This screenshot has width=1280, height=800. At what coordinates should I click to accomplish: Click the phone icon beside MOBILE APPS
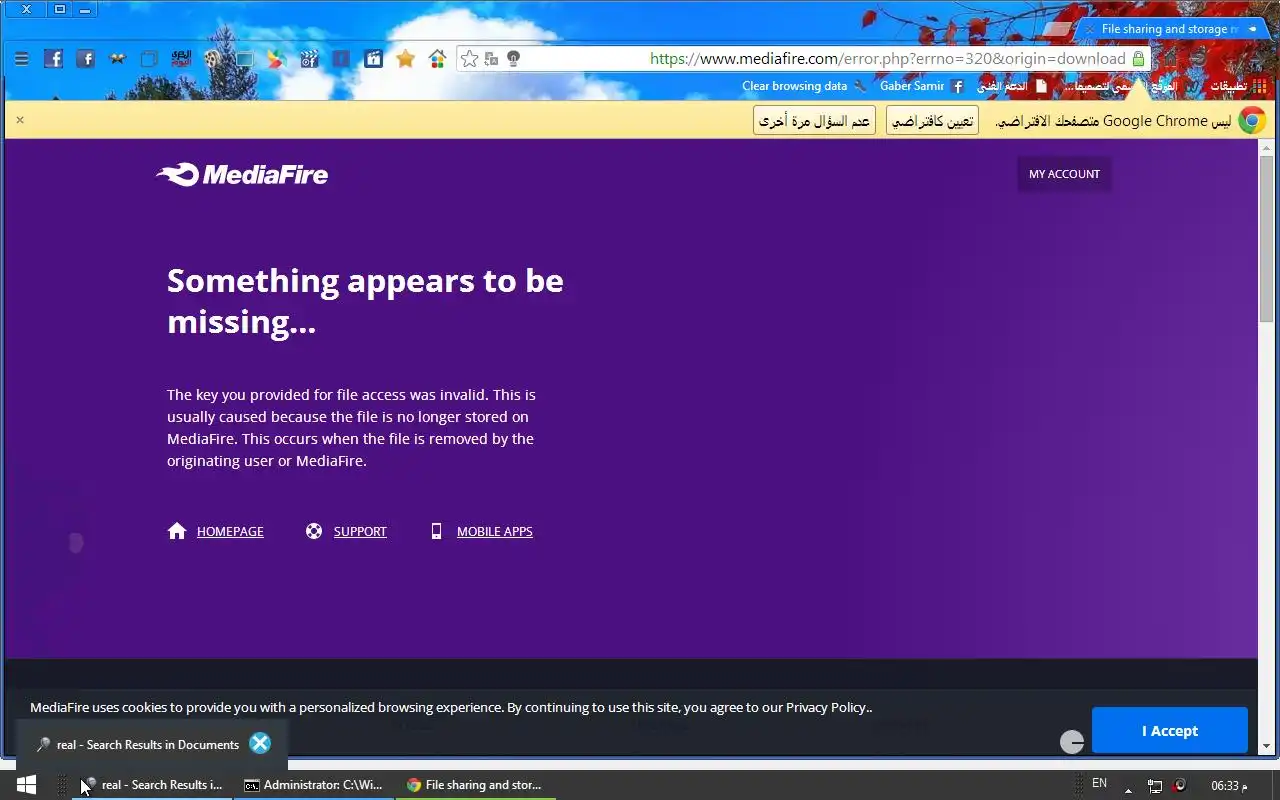436,531
